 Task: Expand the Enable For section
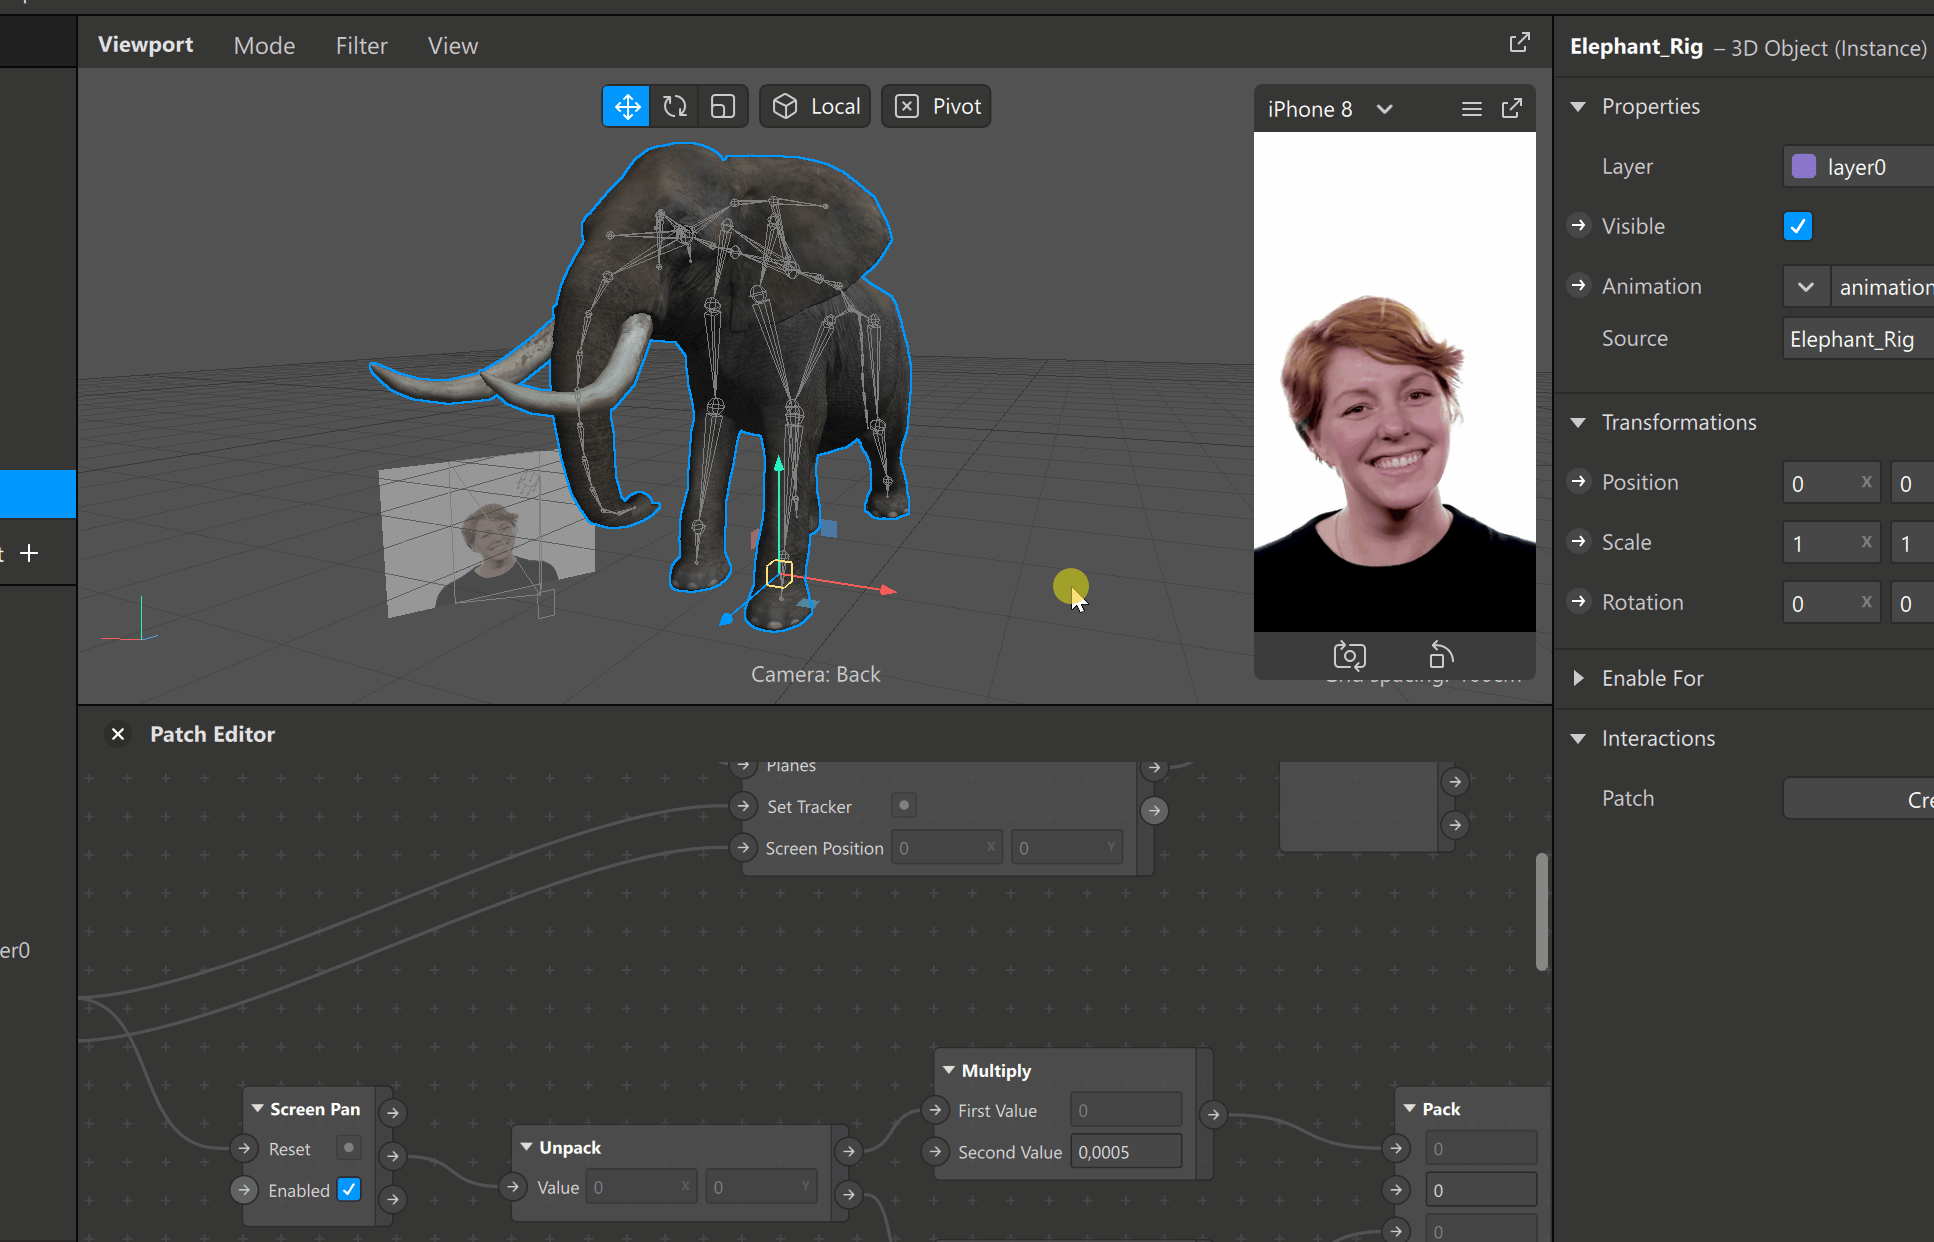(1578, 678)
